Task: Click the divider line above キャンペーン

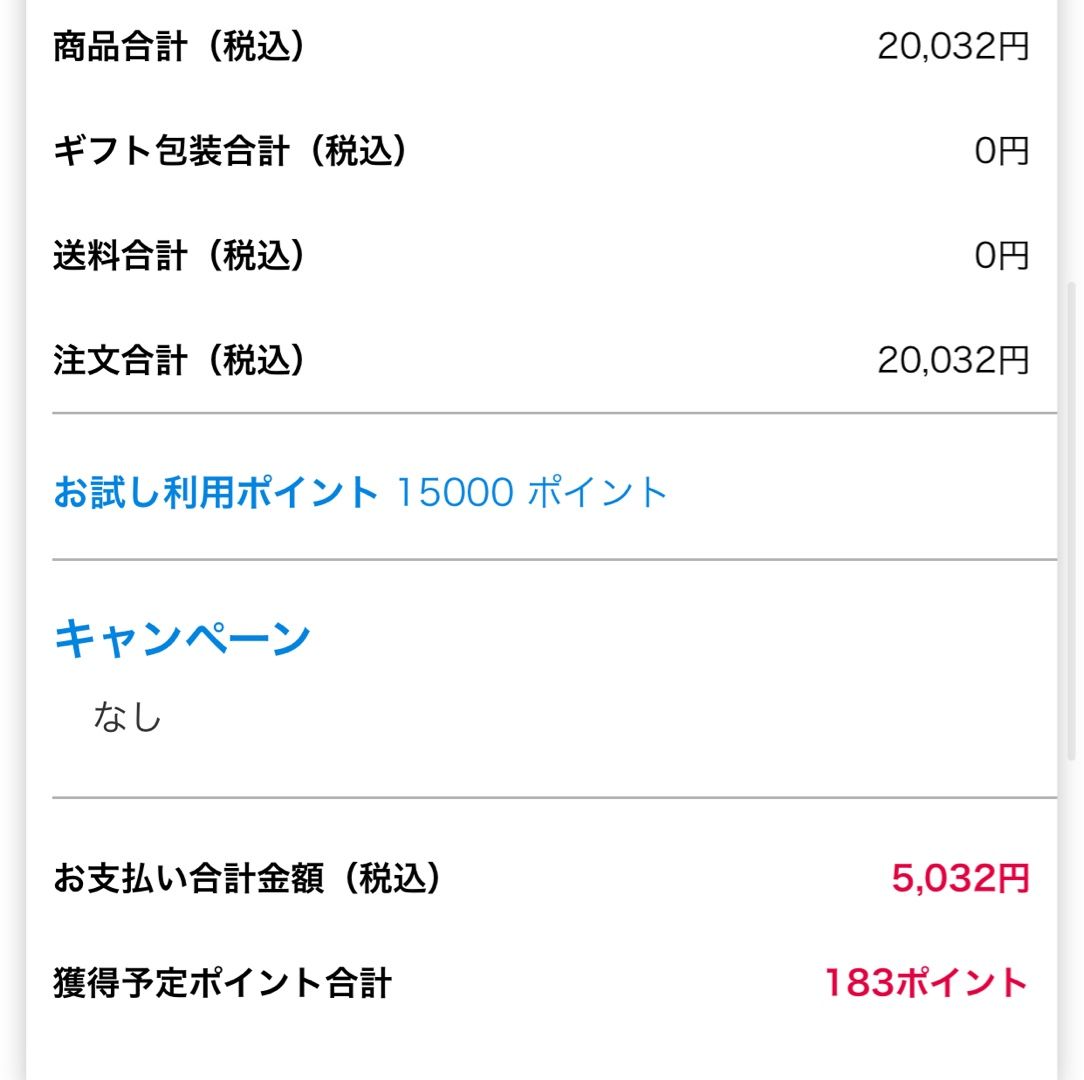Action: coord(554,560)
